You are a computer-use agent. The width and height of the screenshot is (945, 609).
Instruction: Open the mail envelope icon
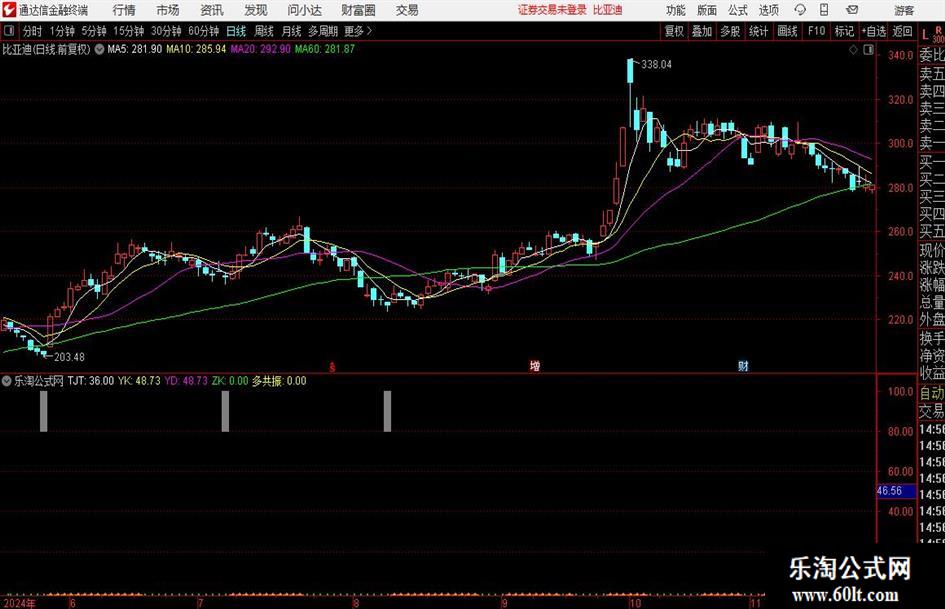(x=852, y=10)
